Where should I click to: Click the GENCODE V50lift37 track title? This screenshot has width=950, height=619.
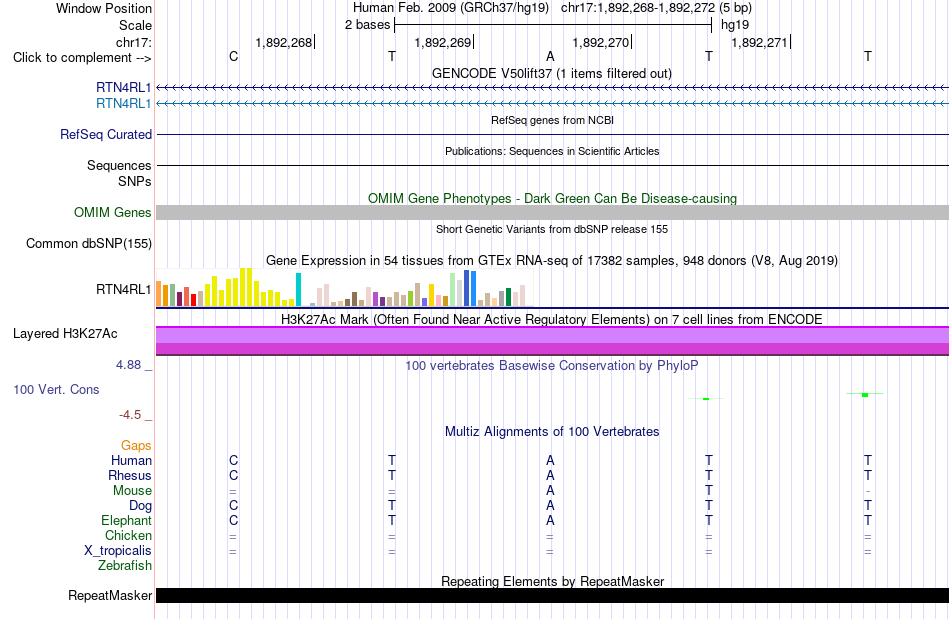point(551,73)
